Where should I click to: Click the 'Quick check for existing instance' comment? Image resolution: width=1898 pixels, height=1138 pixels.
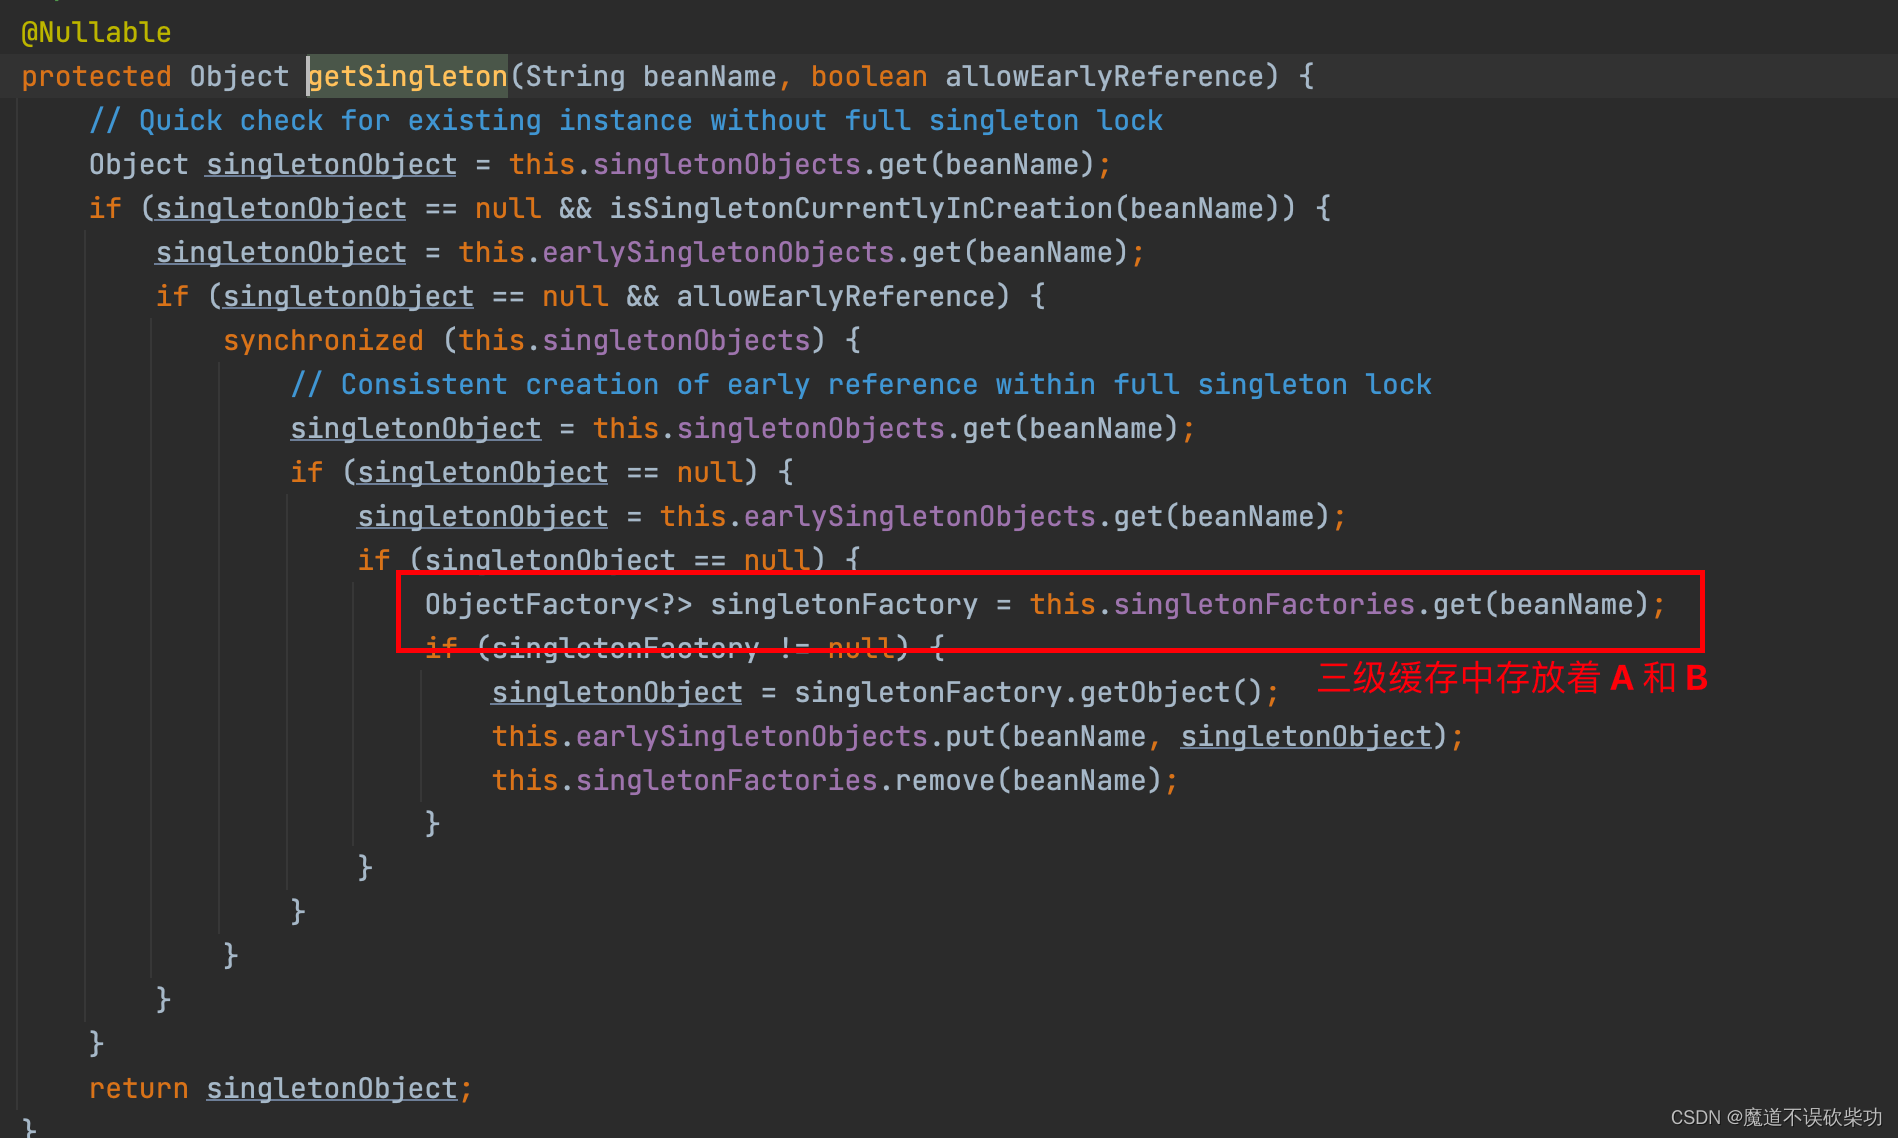(626, 121)
